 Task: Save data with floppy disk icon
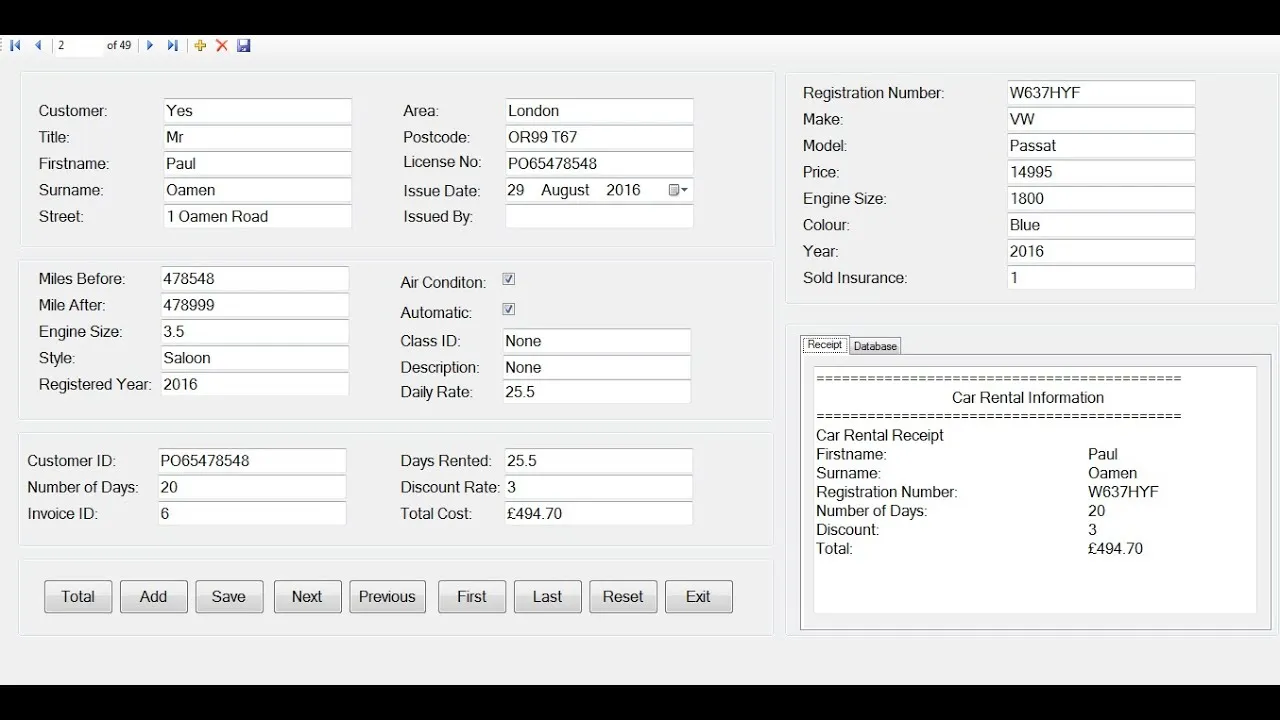pyautogui.click(x=244, y=45)
